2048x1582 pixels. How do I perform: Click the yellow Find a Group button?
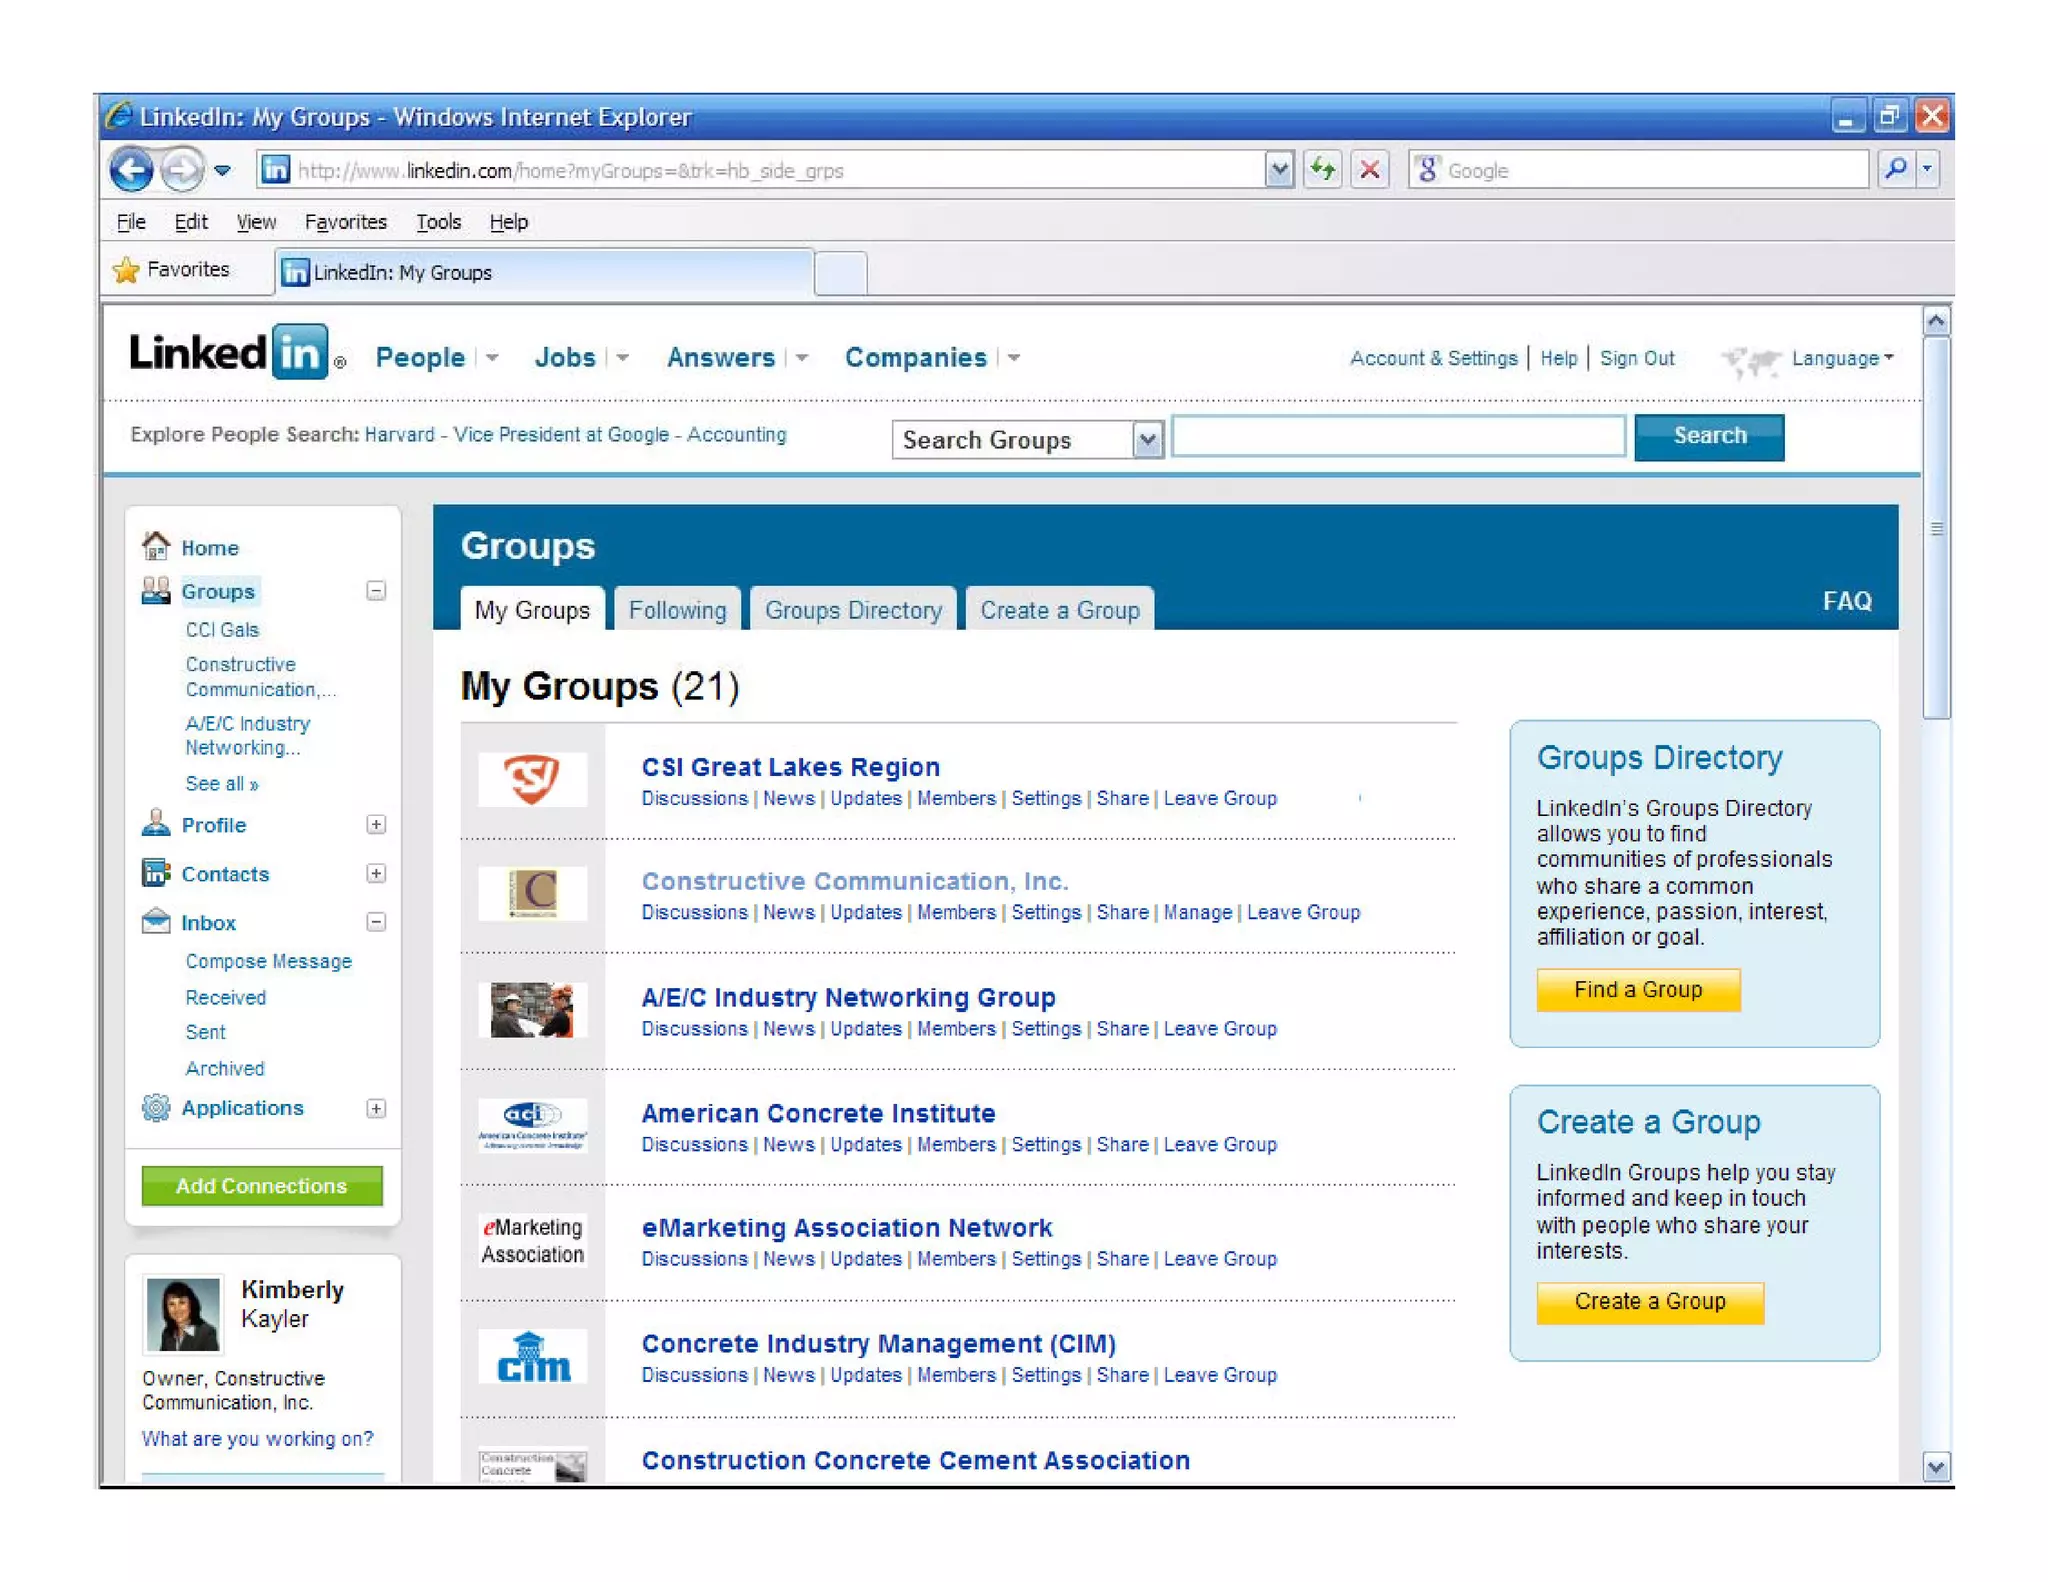tap(1637, 989)
